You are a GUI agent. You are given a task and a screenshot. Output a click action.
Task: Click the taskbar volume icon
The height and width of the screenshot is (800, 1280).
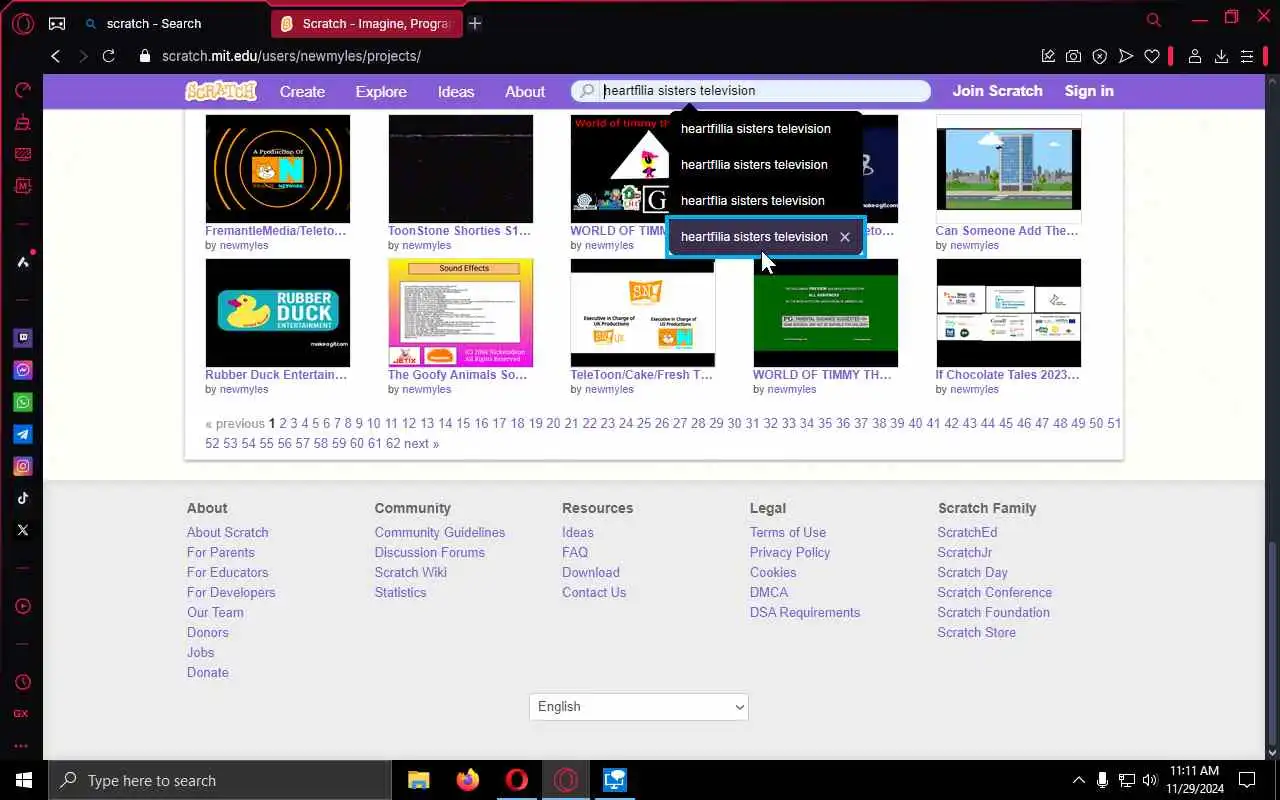pos(1149,780)
